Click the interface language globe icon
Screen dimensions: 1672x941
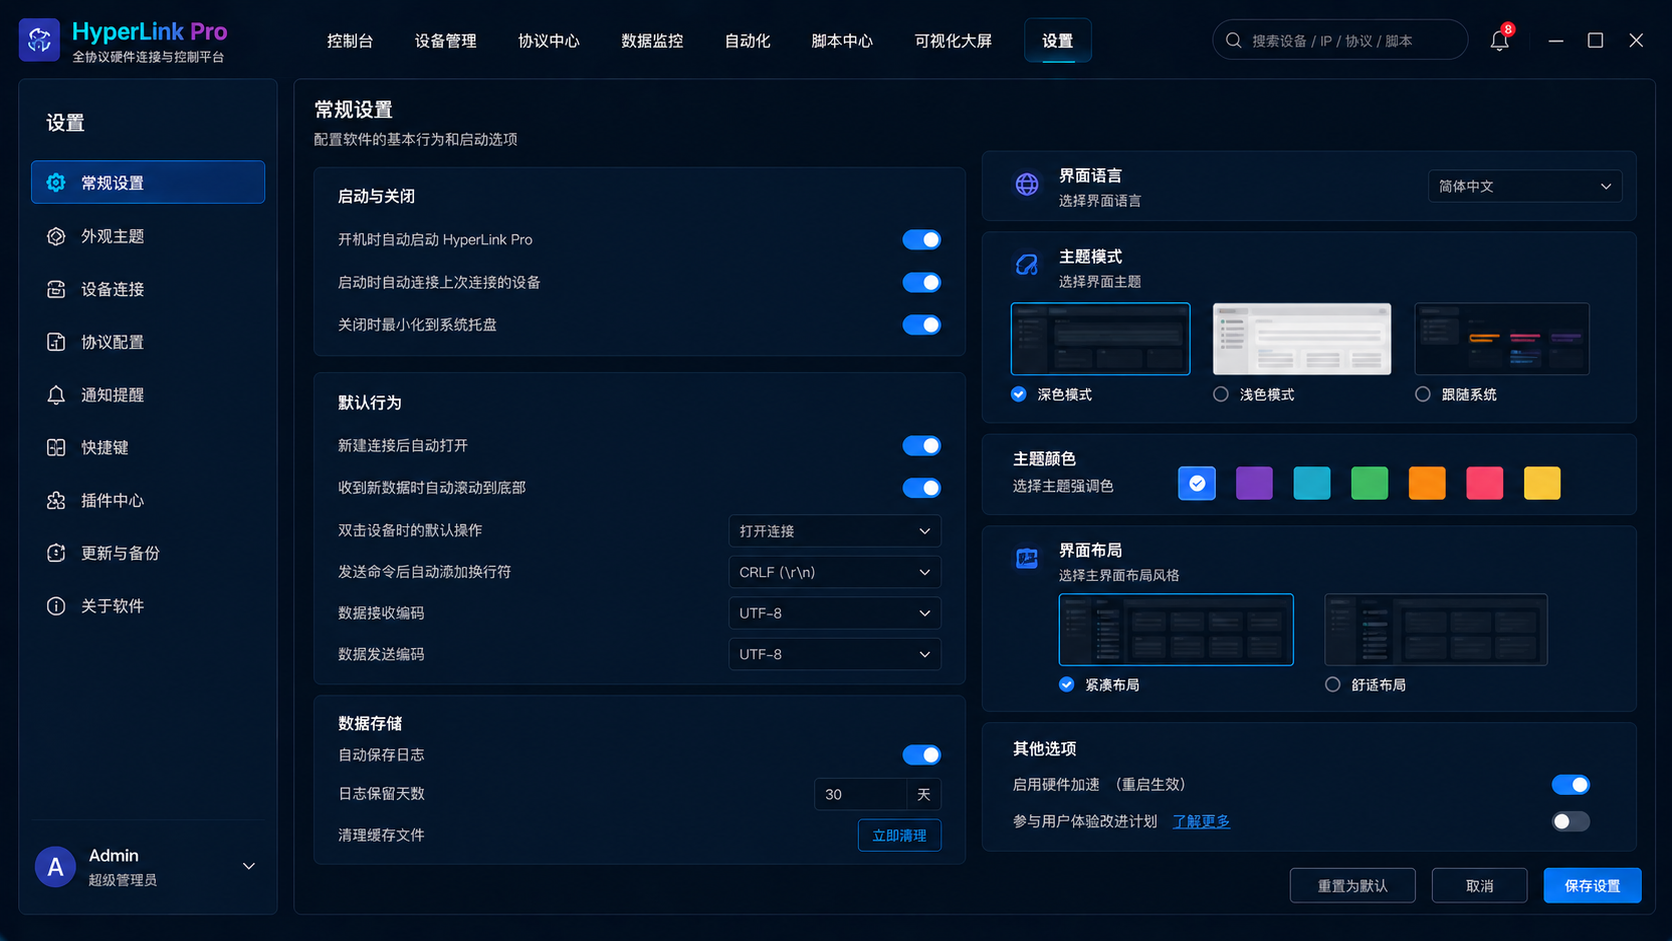tap(1027, 185)
